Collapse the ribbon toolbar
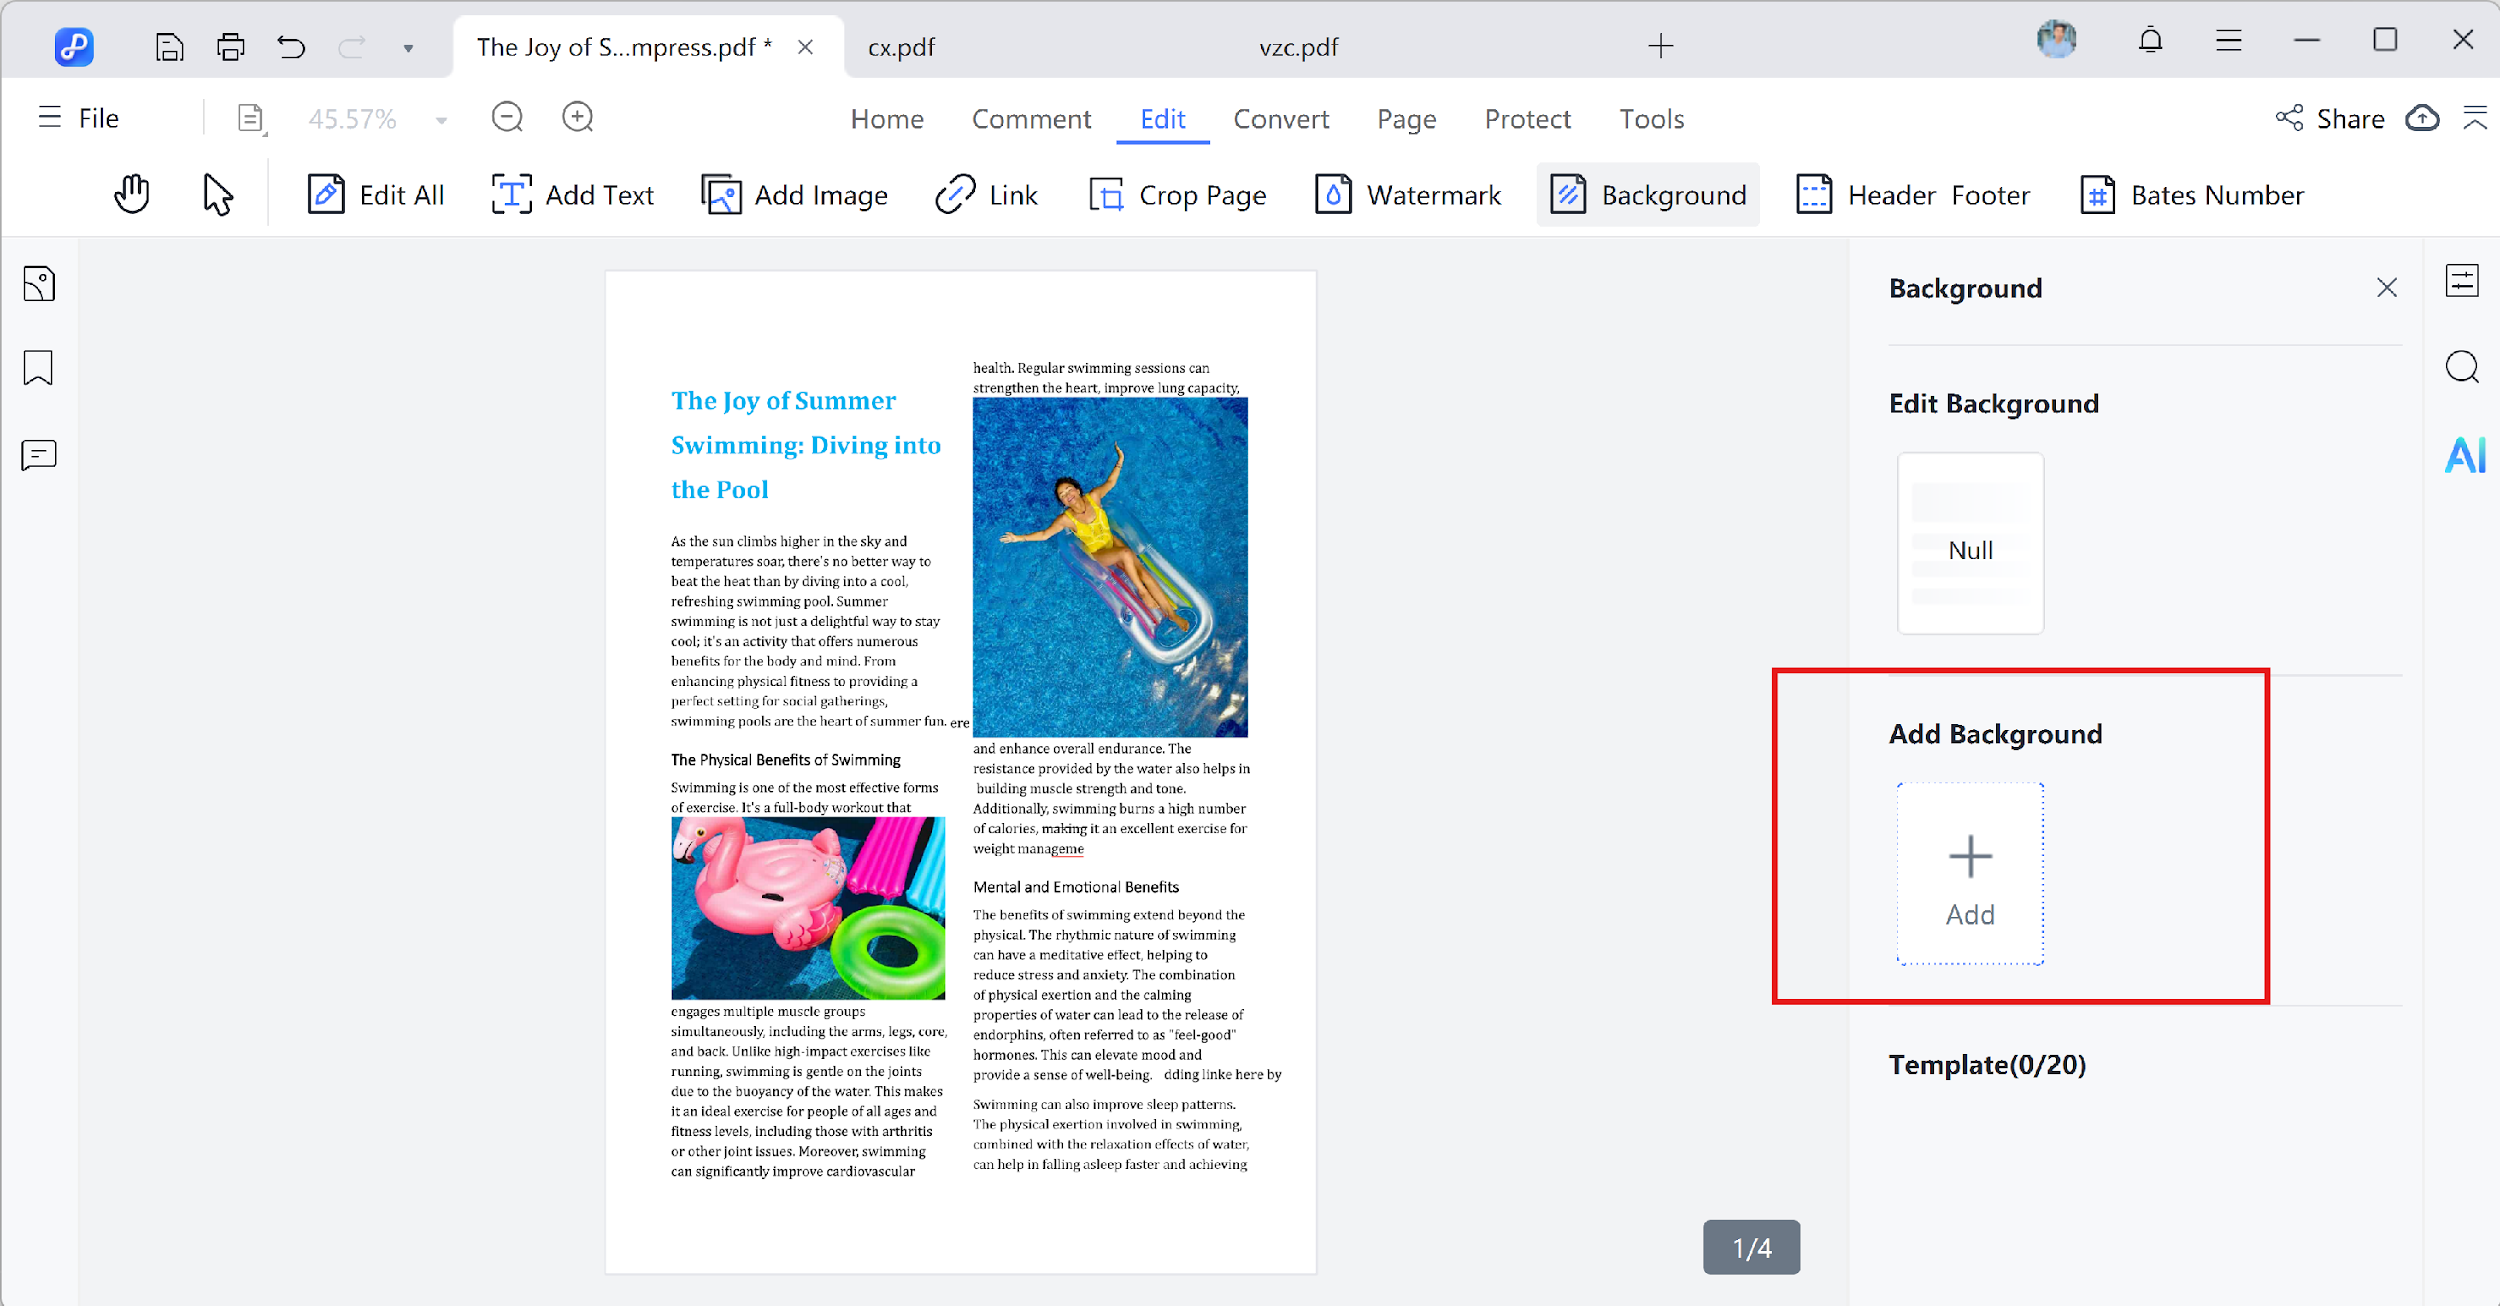Image resolution: width=2500 pixels, height=1306 pixels. click(x=2475, y=118)
